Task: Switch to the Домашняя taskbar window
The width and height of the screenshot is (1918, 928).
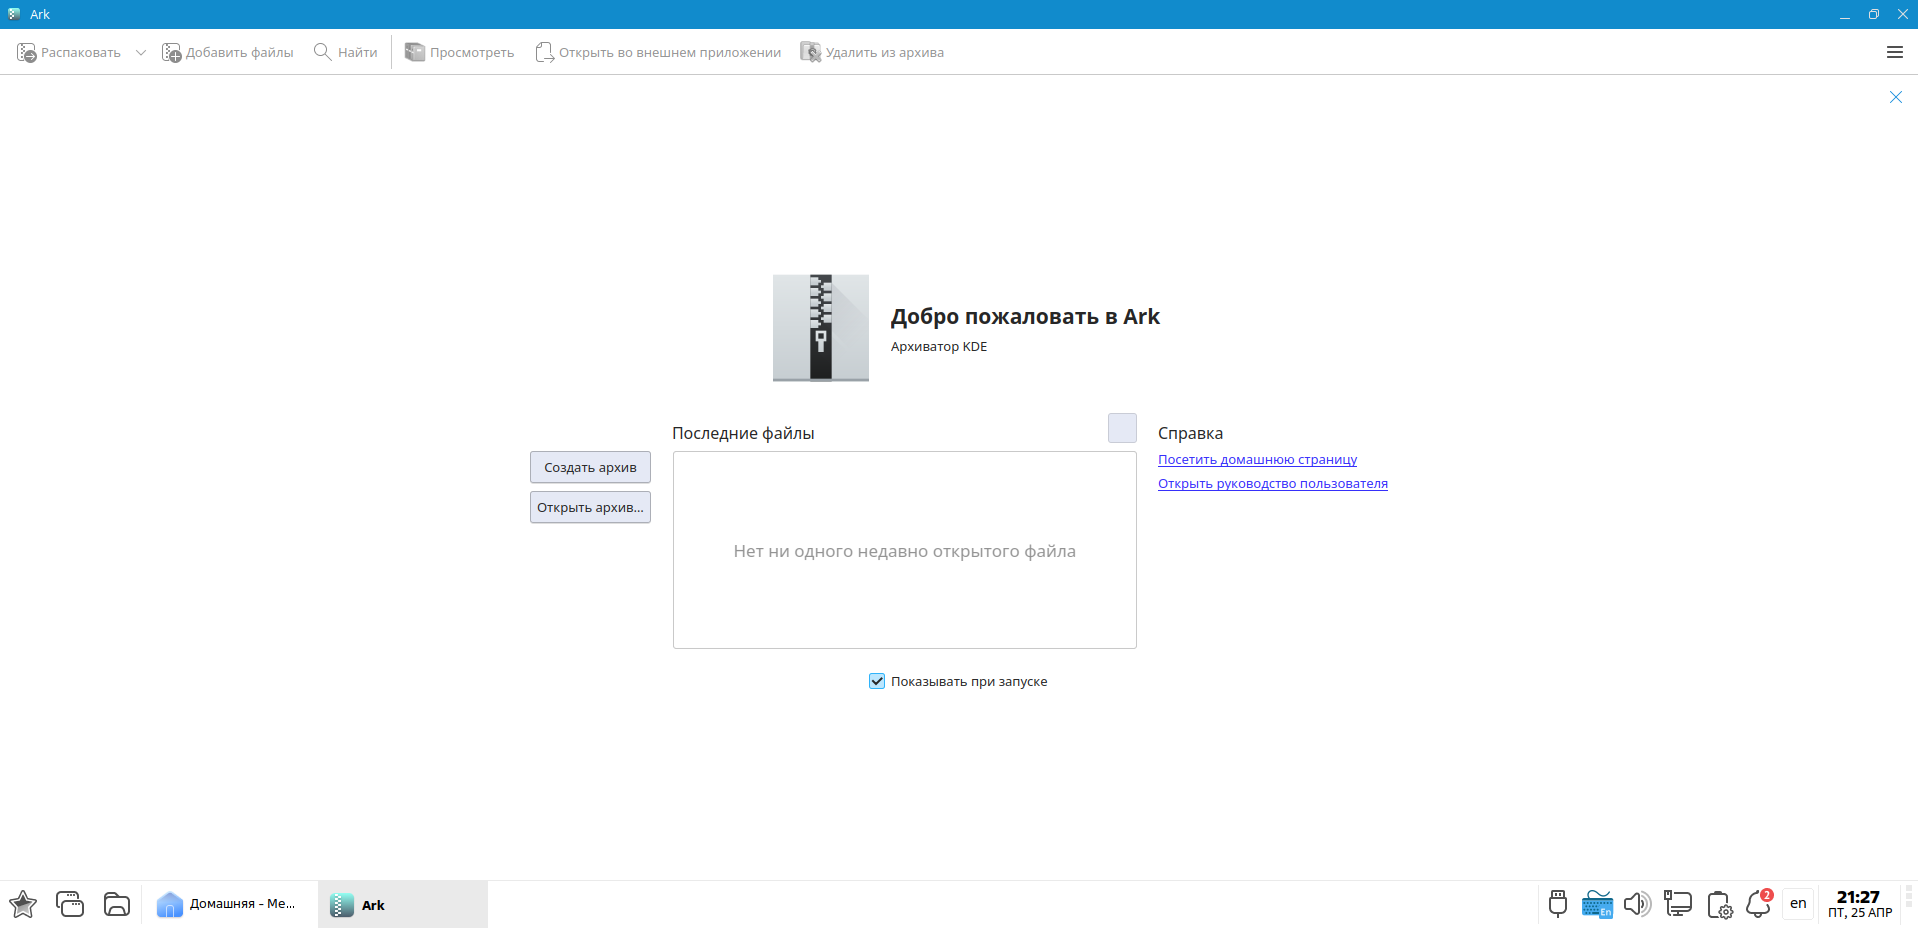Action: (228, 904)
